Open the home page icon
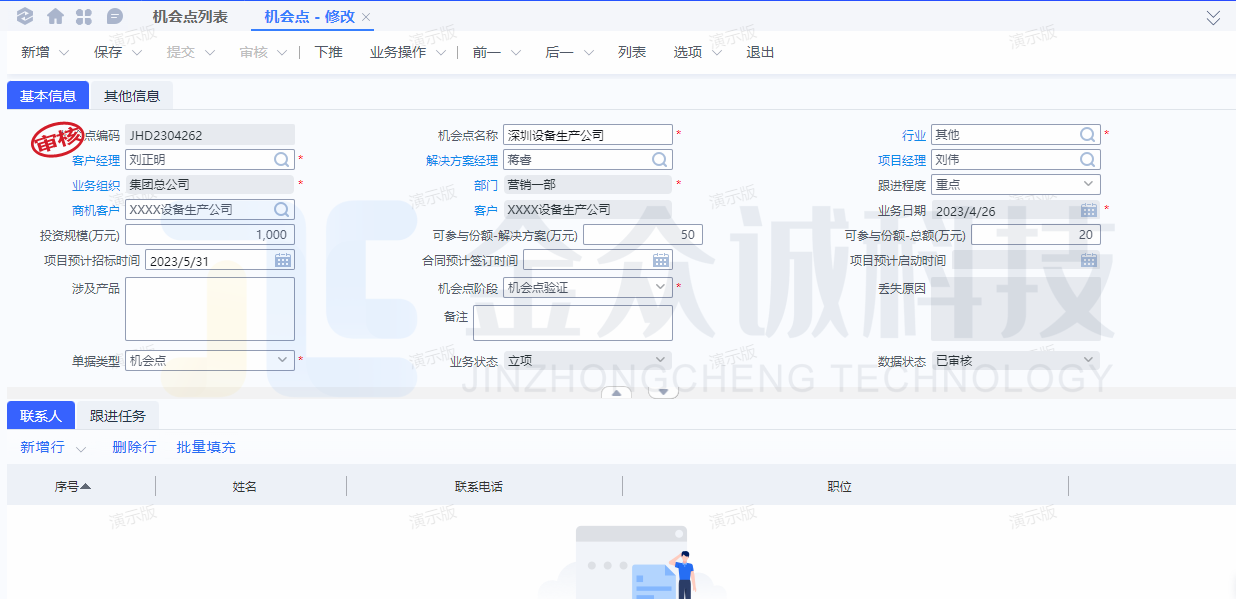 55,16
